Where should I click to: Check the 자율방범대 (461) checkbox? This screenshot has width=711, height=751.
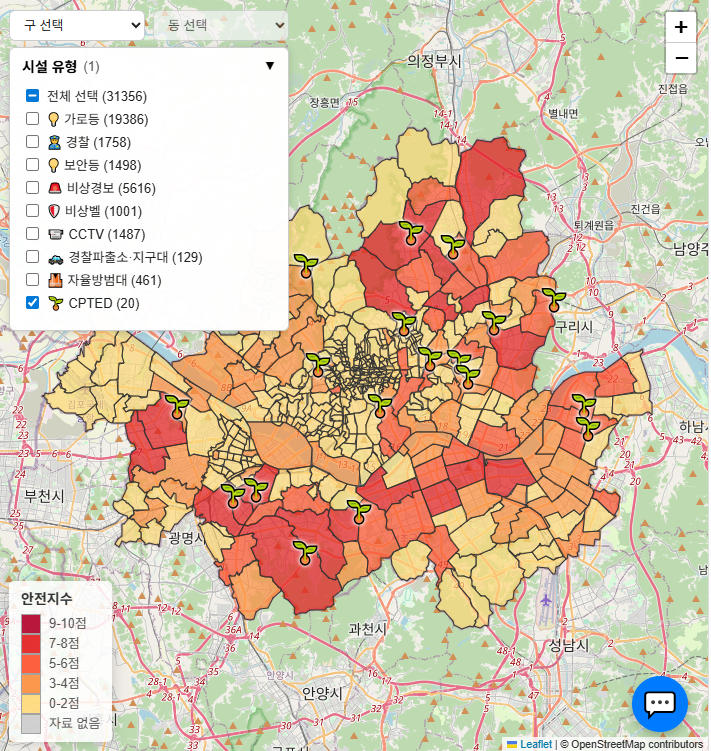pos(33,280)
